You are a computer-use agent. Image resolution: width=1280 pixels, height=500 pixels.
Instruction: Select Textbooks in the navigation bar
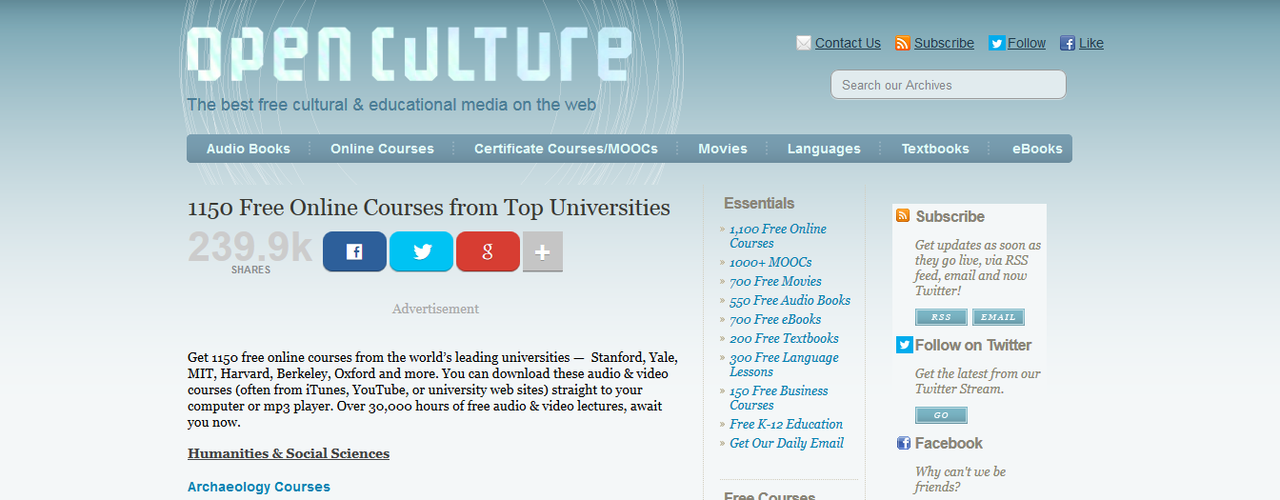point(935,149)
